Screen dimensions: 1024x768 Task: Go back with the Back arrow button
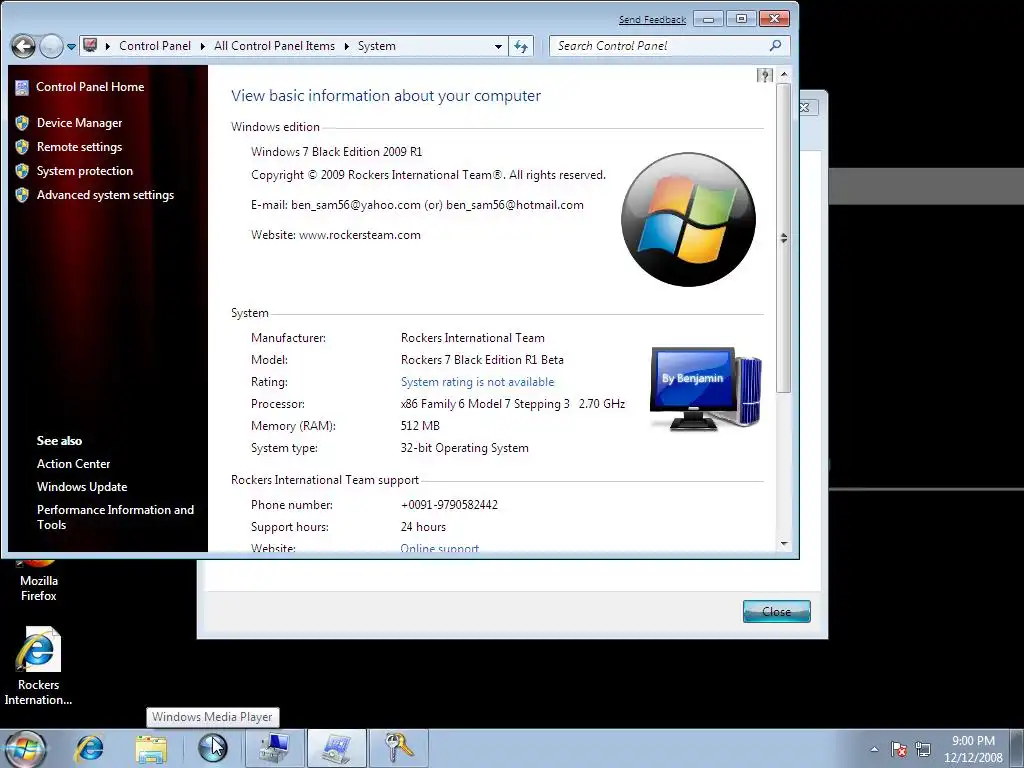[24, 46]
